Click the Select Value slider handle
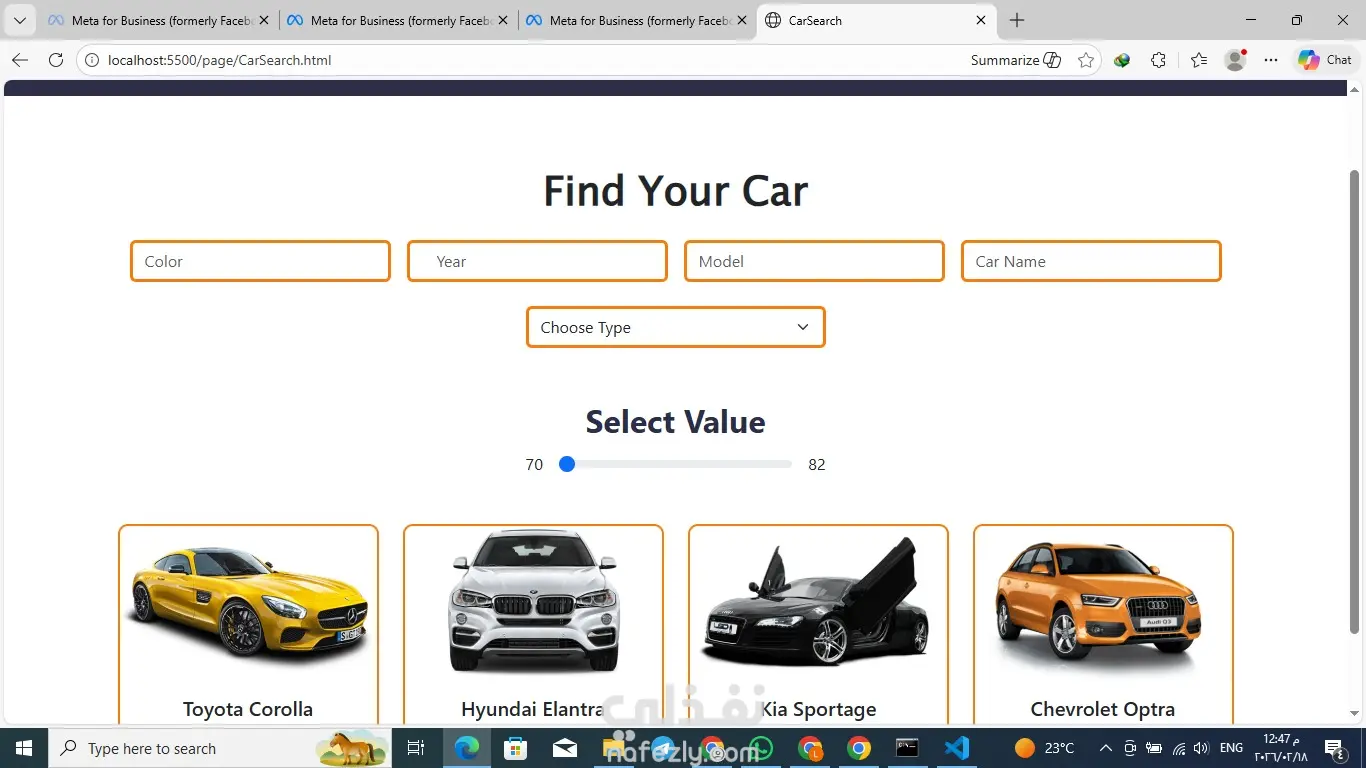The width and height of the screenshot is (1366, 768). [567, 464]
